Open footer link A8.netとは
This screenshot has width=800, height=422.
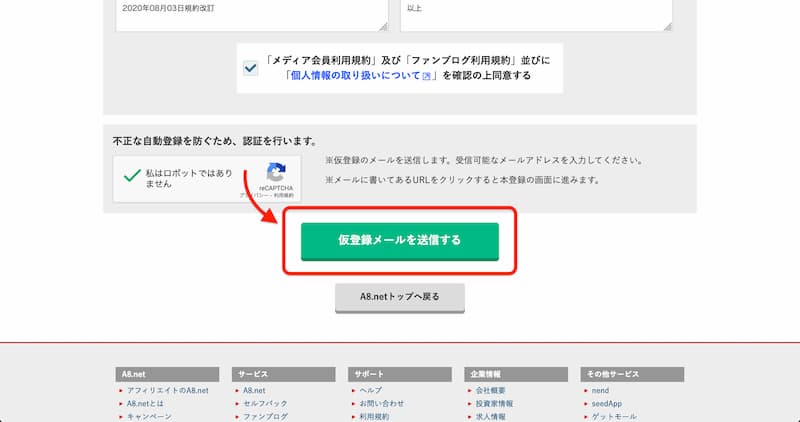coord(145,403)
